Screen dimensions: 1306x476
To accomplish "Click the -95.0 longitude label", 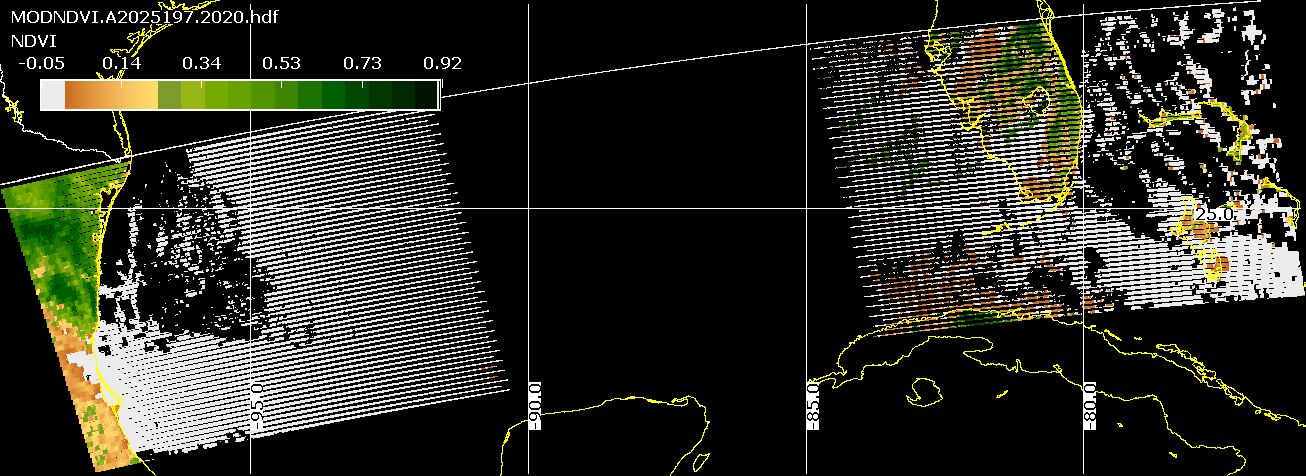I will tap(258, 406).
